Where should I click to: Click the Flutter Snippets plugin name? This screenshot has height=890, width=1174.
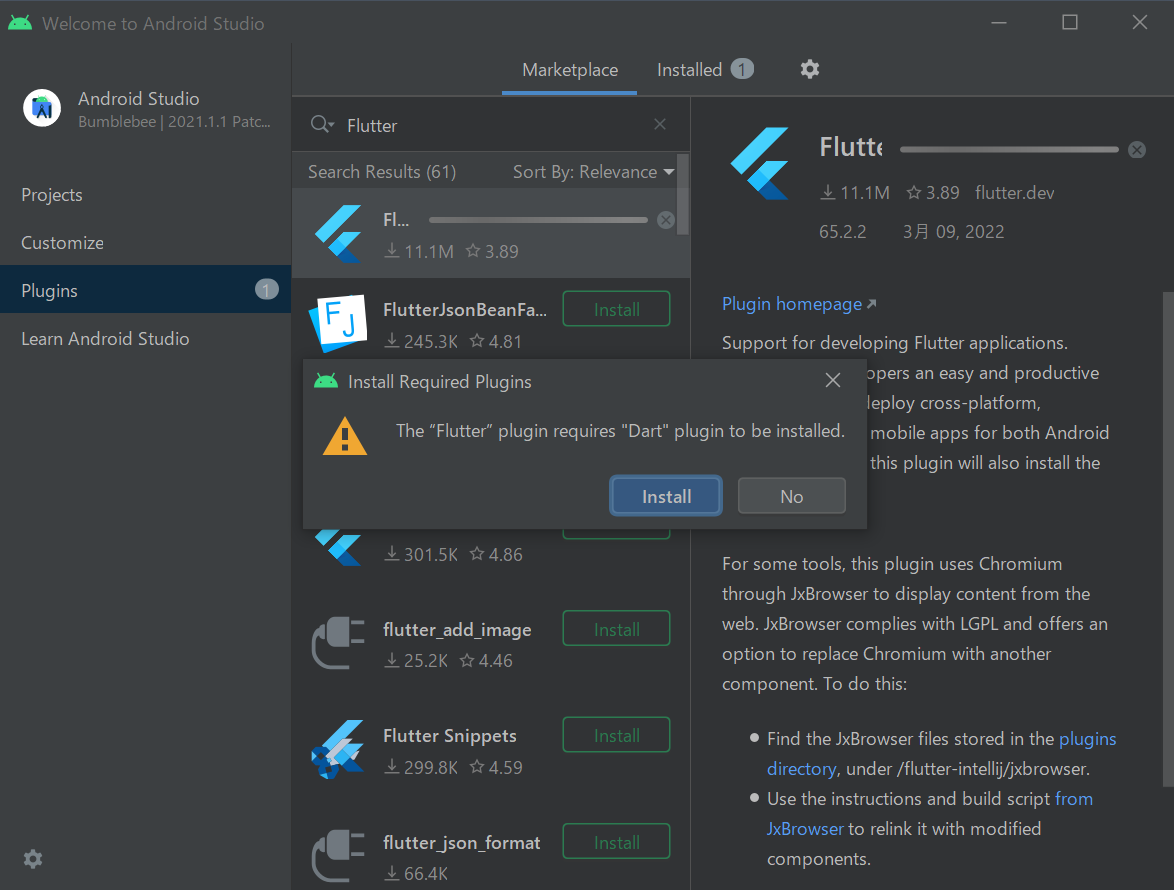click(449, 736)
